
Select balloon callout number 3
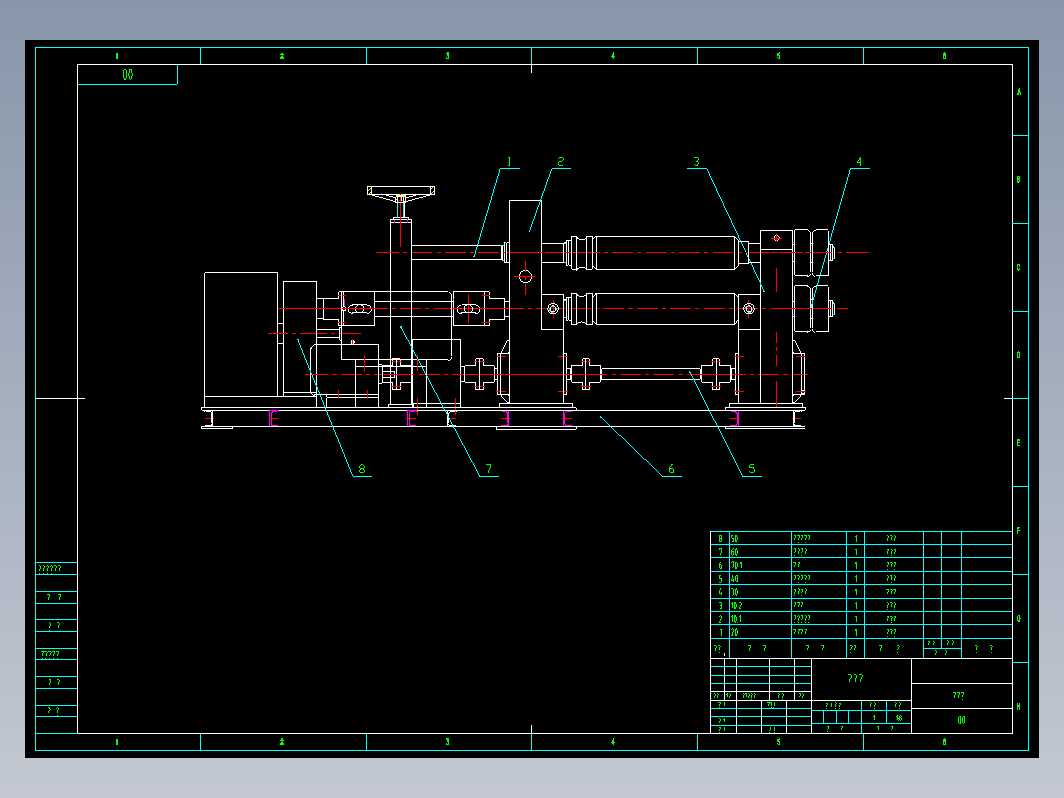point(696,162)
